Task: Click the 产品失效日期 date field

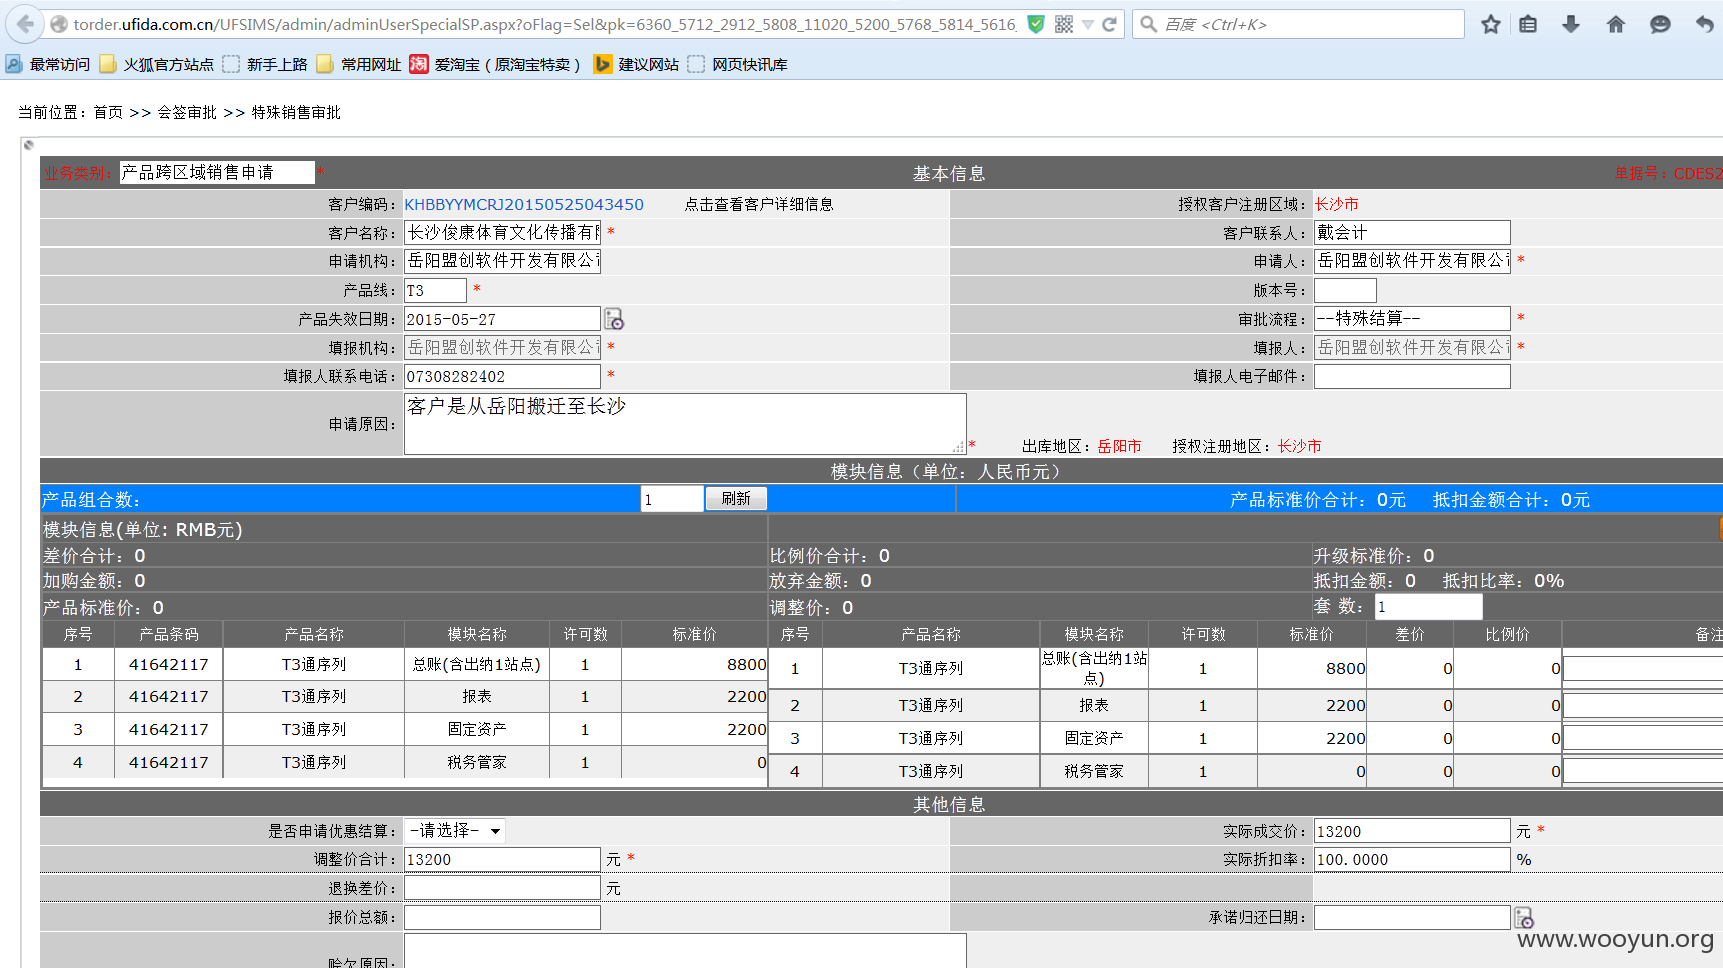Action: pyautogui.click(x=502, y=319)
